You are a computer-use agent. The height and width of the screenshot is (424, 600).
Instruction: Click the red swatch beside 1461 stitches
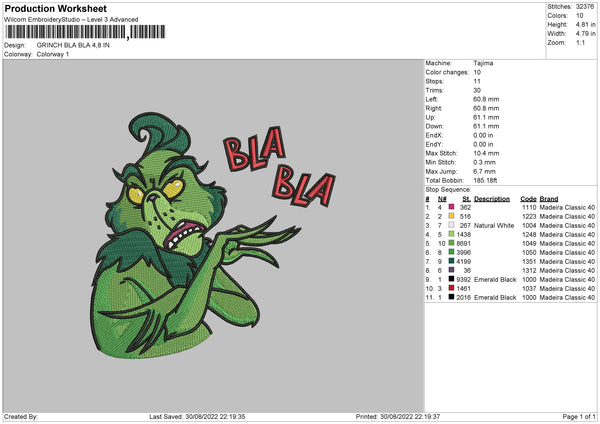452,288
